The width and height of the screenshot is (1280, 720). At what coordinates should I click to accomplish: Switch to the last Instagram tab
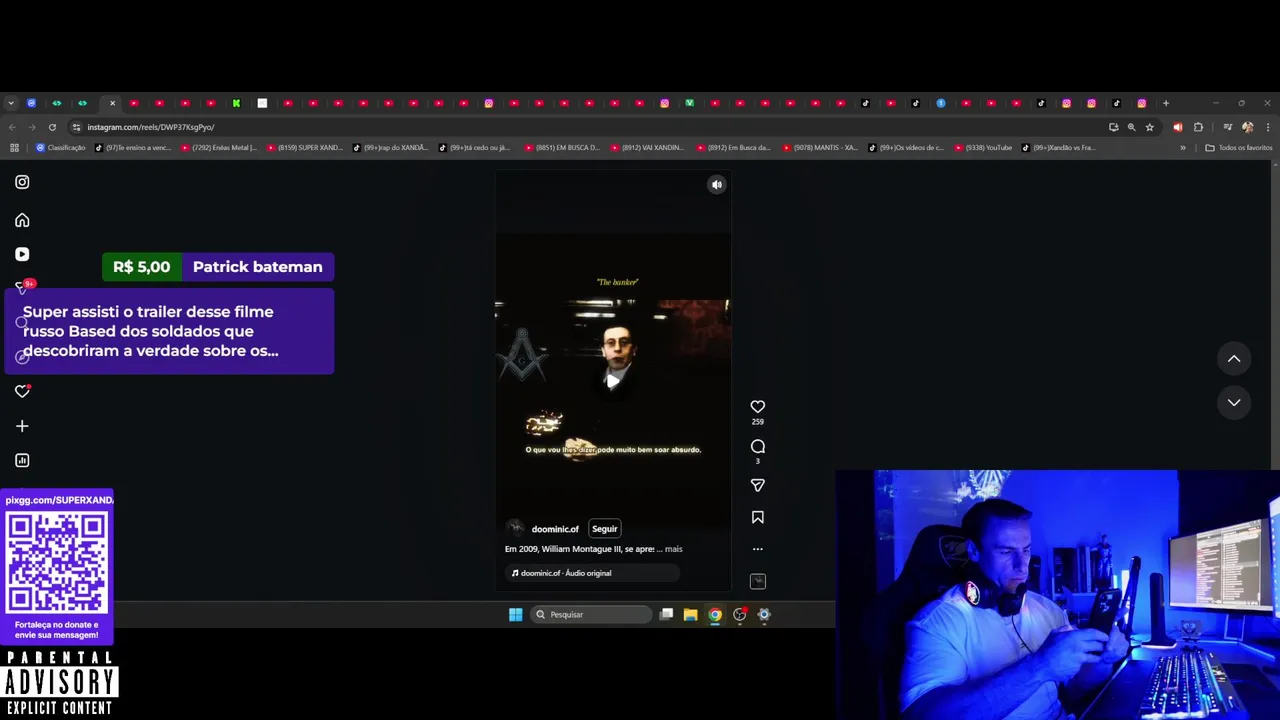(x=1141, y=103)
